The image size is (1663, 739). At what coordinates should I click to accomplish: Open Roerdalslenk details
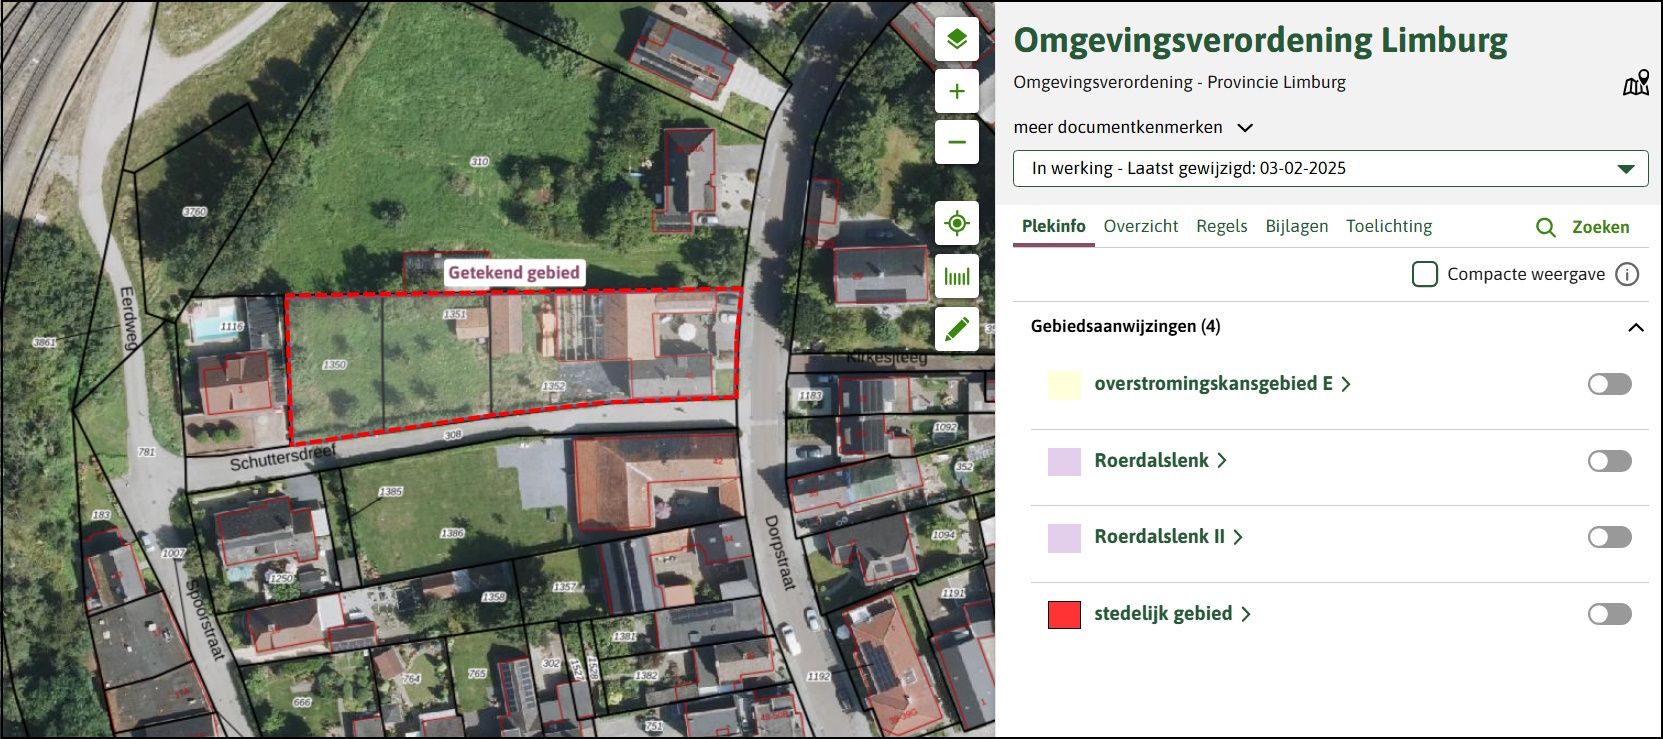click(x=1161, y=461)
